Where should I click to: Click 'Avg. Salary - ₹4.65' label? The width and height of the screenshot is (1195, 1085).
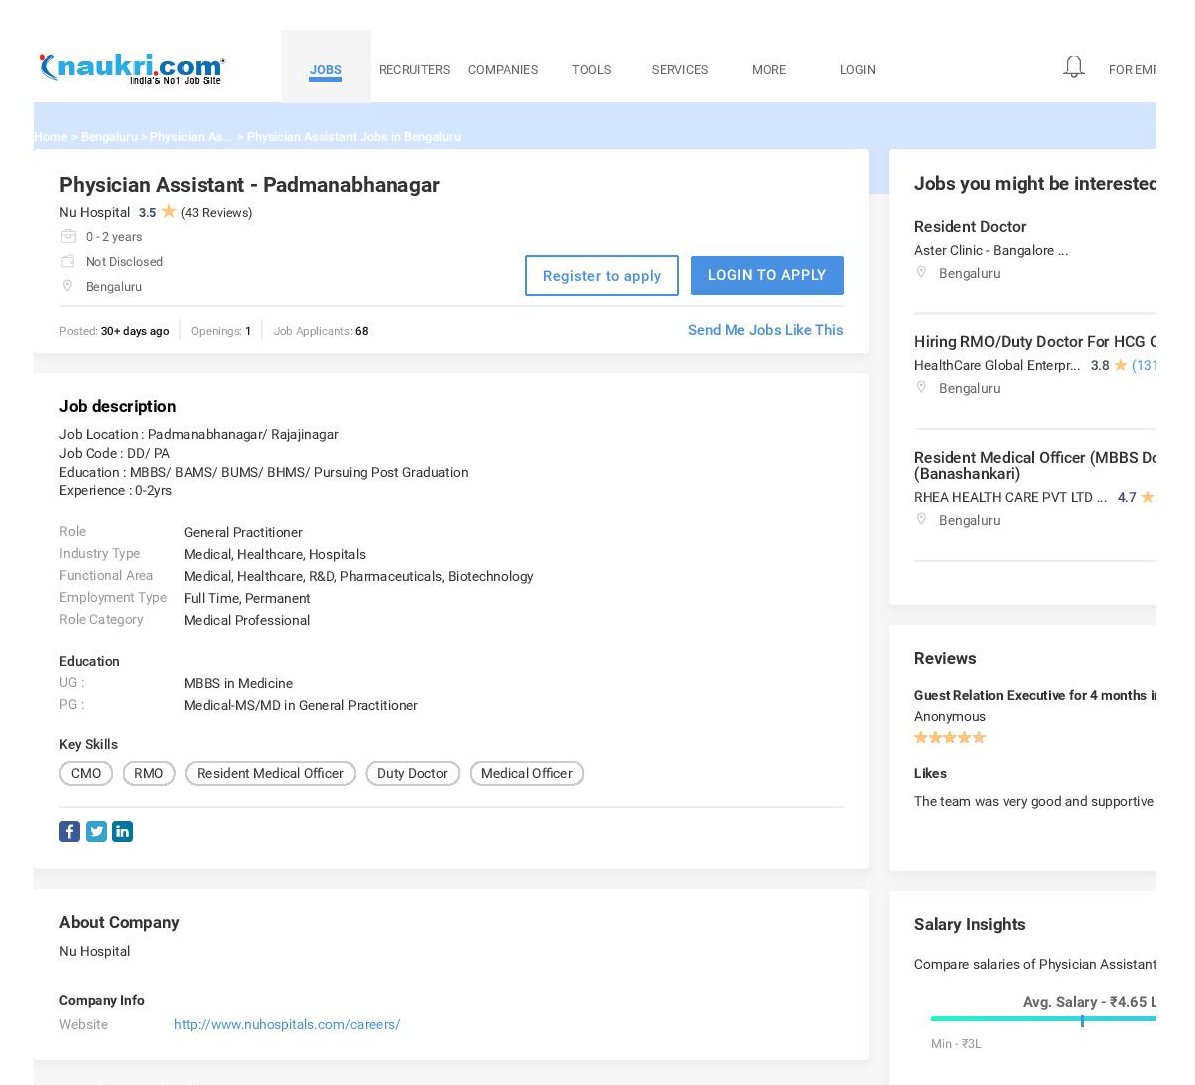(1089, 1002)
